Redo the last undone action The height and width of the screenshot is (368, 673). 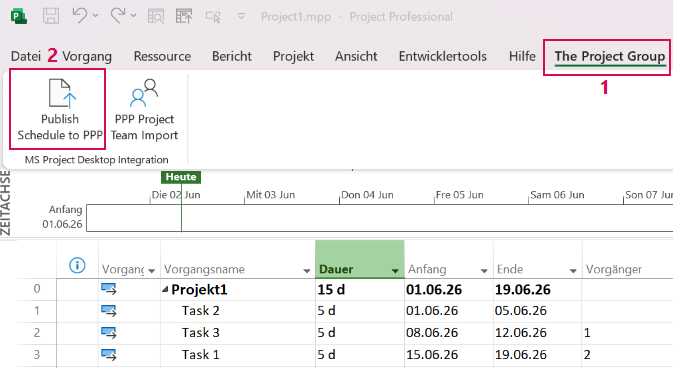point(118,16)
